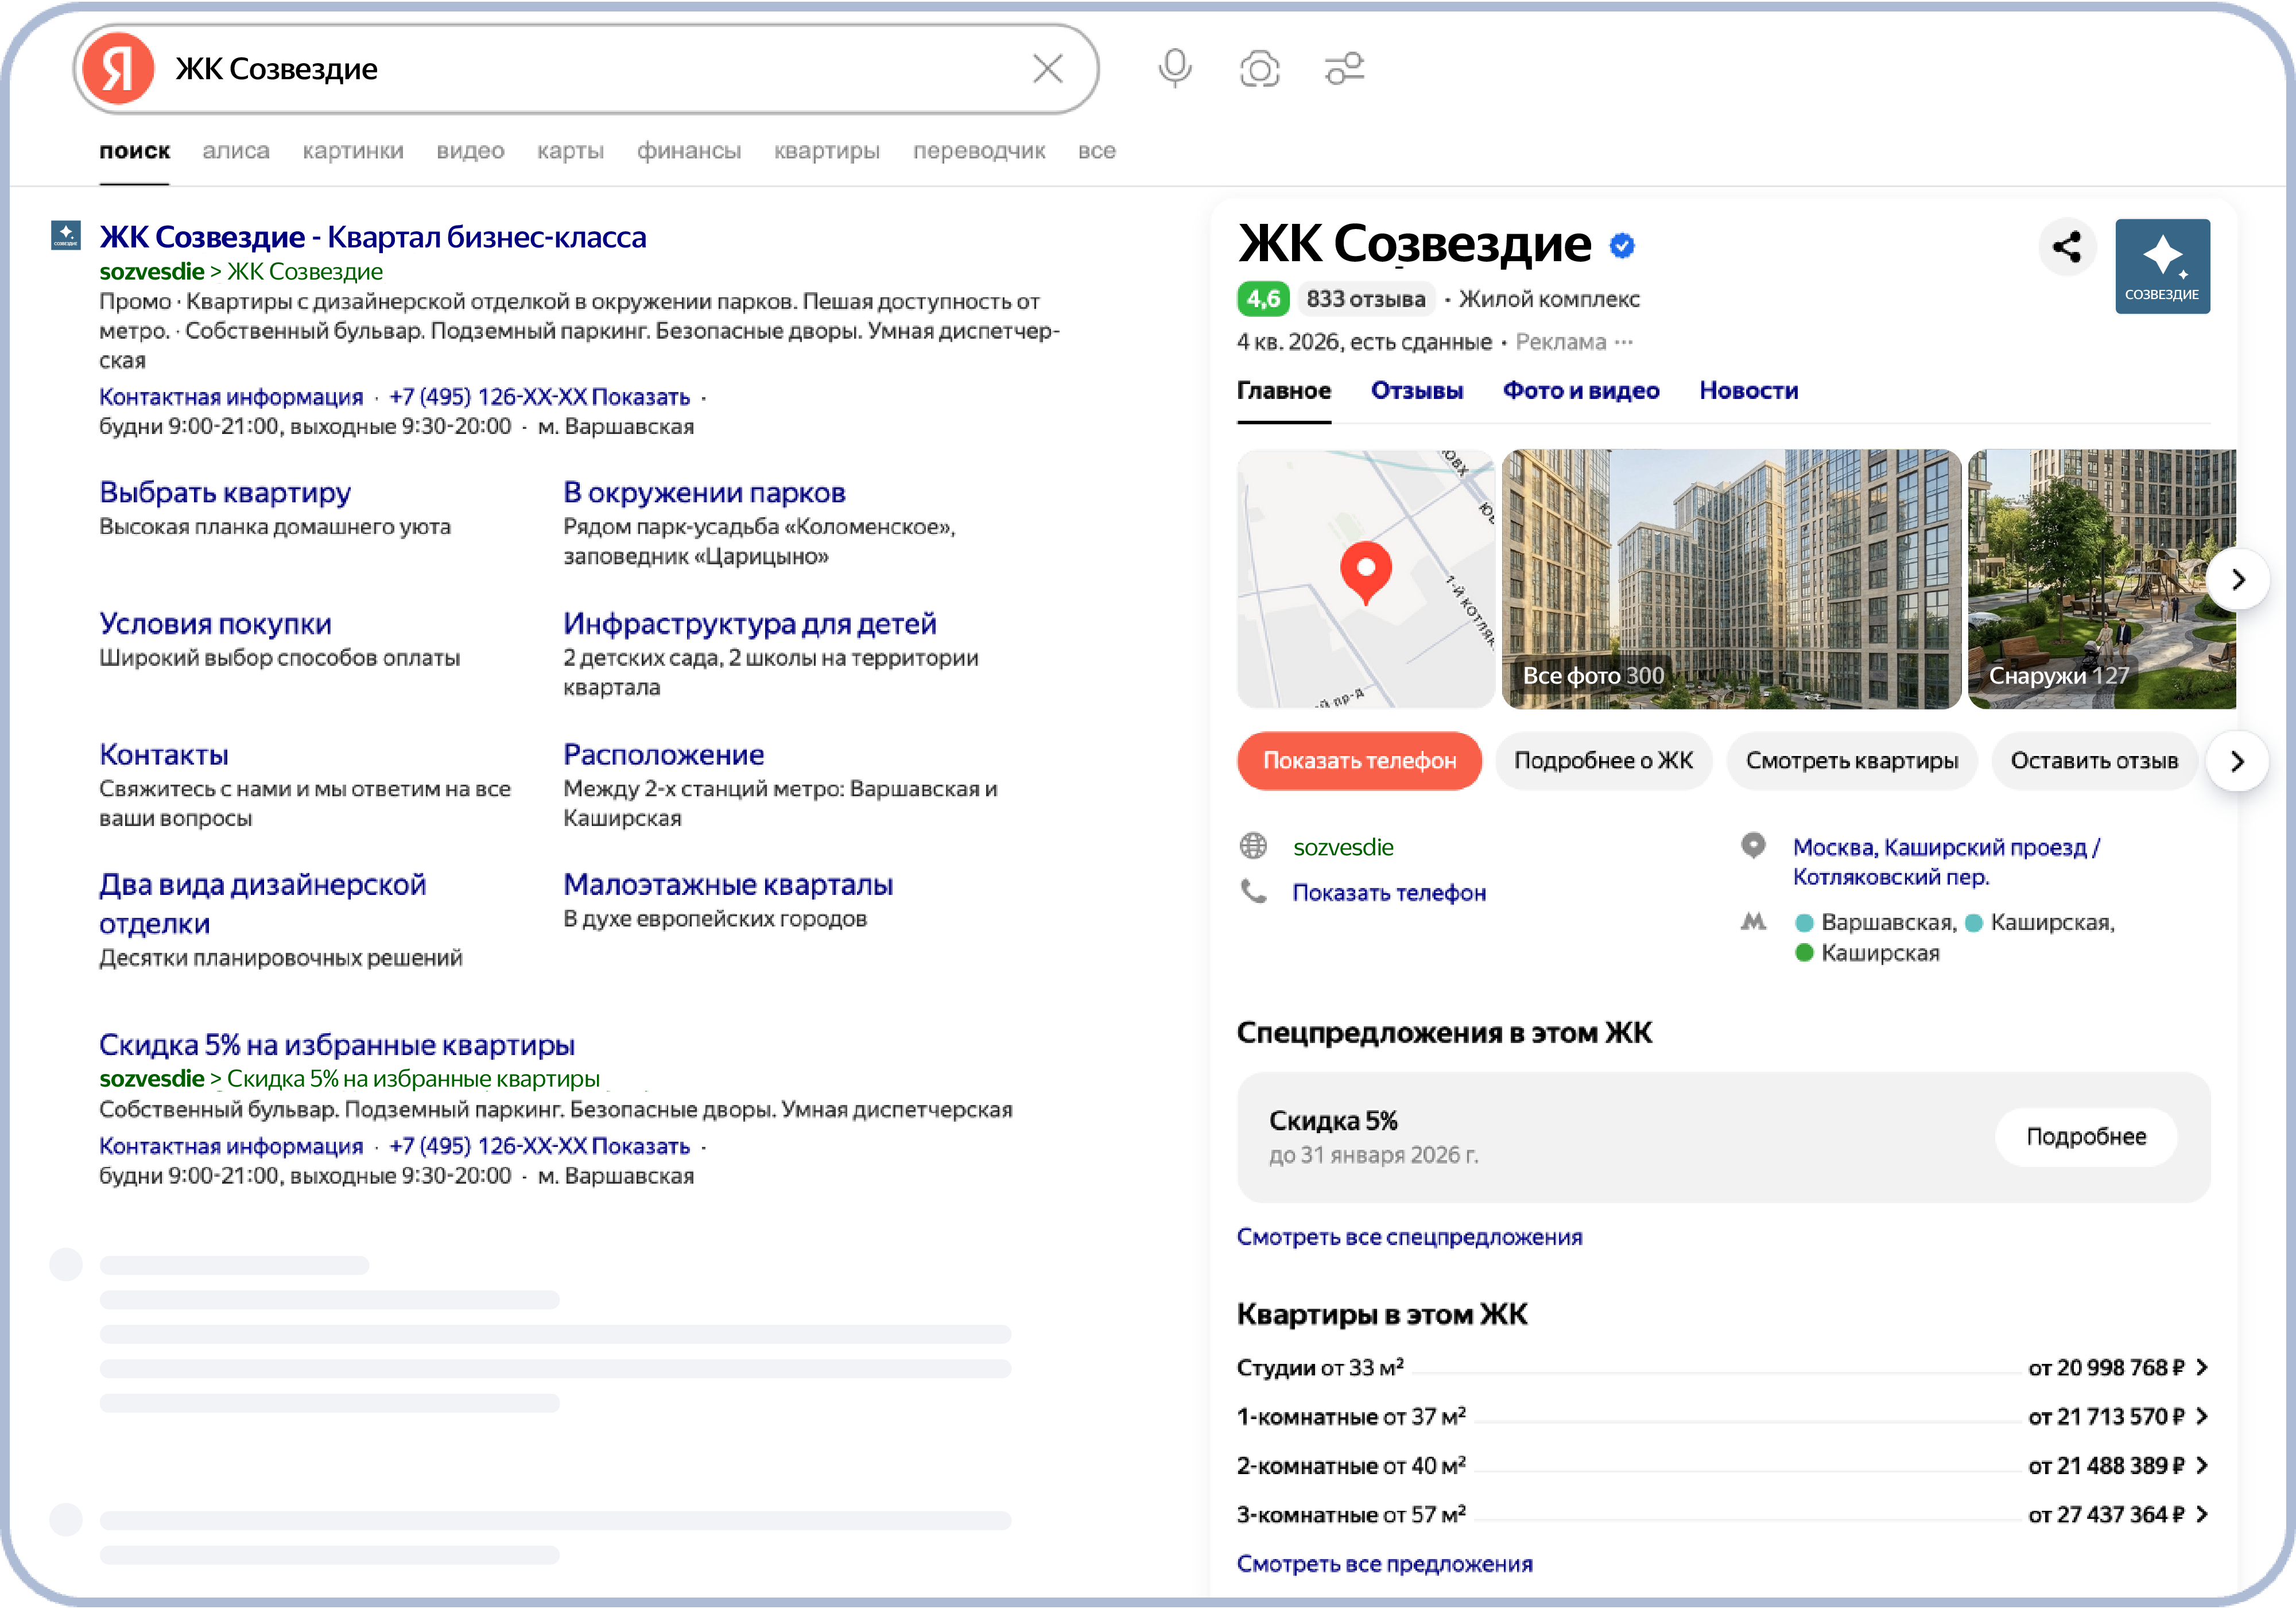2296x1609 pixels.
Task: Switch to the алиса tab
Action: pyautogui.click(x=236, y=151)
